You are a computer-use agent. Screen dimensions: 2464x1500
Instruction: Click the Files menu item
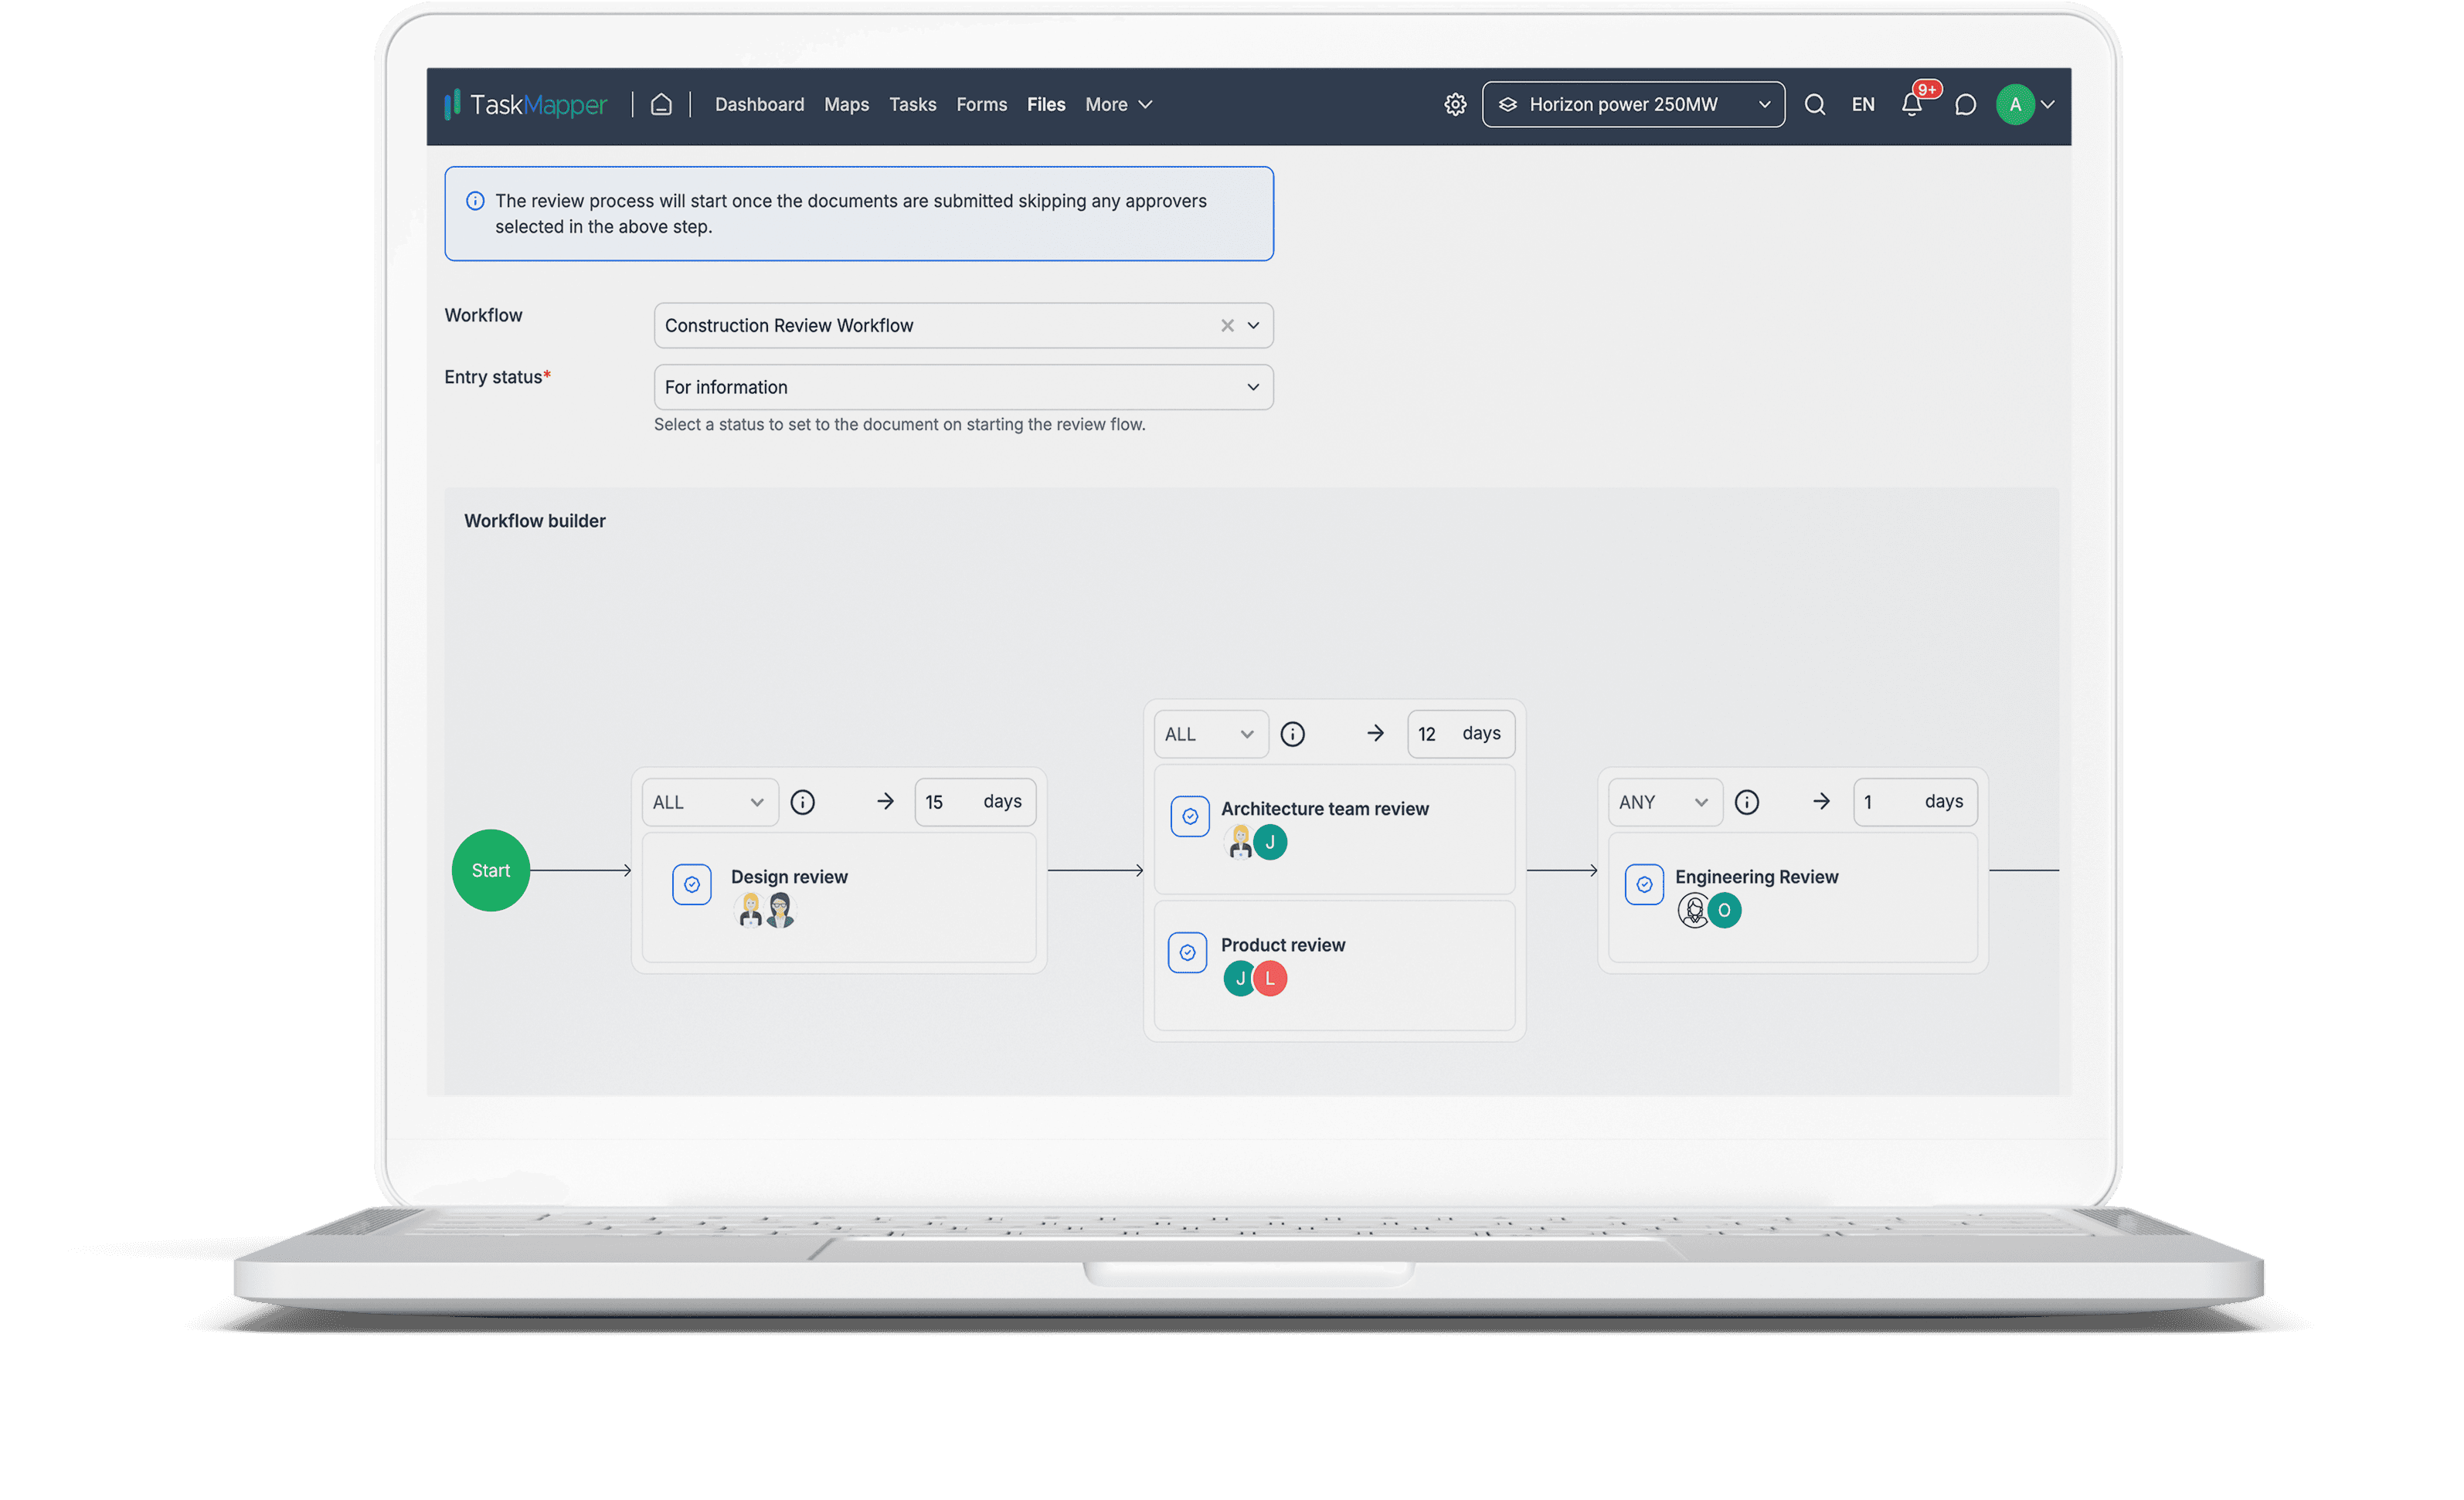(1047, 104)
